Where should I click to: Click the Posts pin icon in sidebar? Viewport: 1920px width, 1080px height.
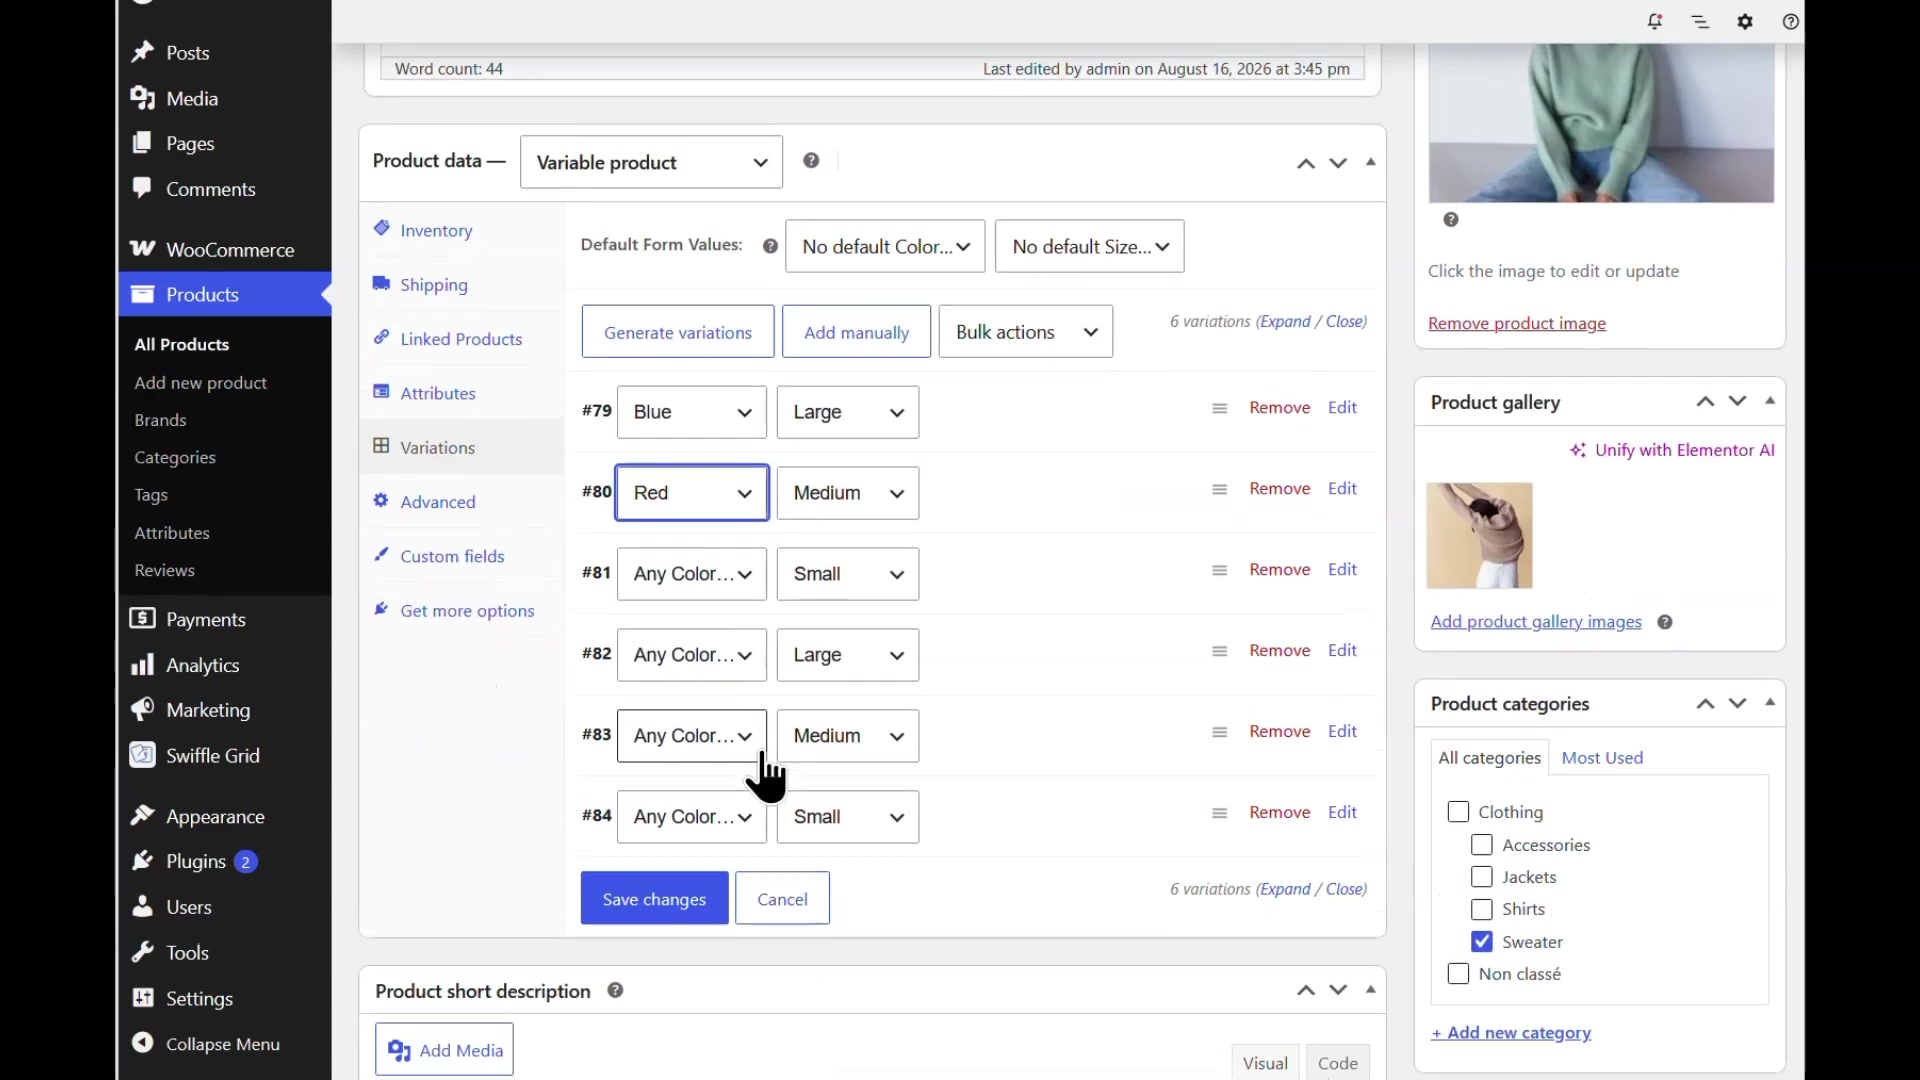click(142, 52)
